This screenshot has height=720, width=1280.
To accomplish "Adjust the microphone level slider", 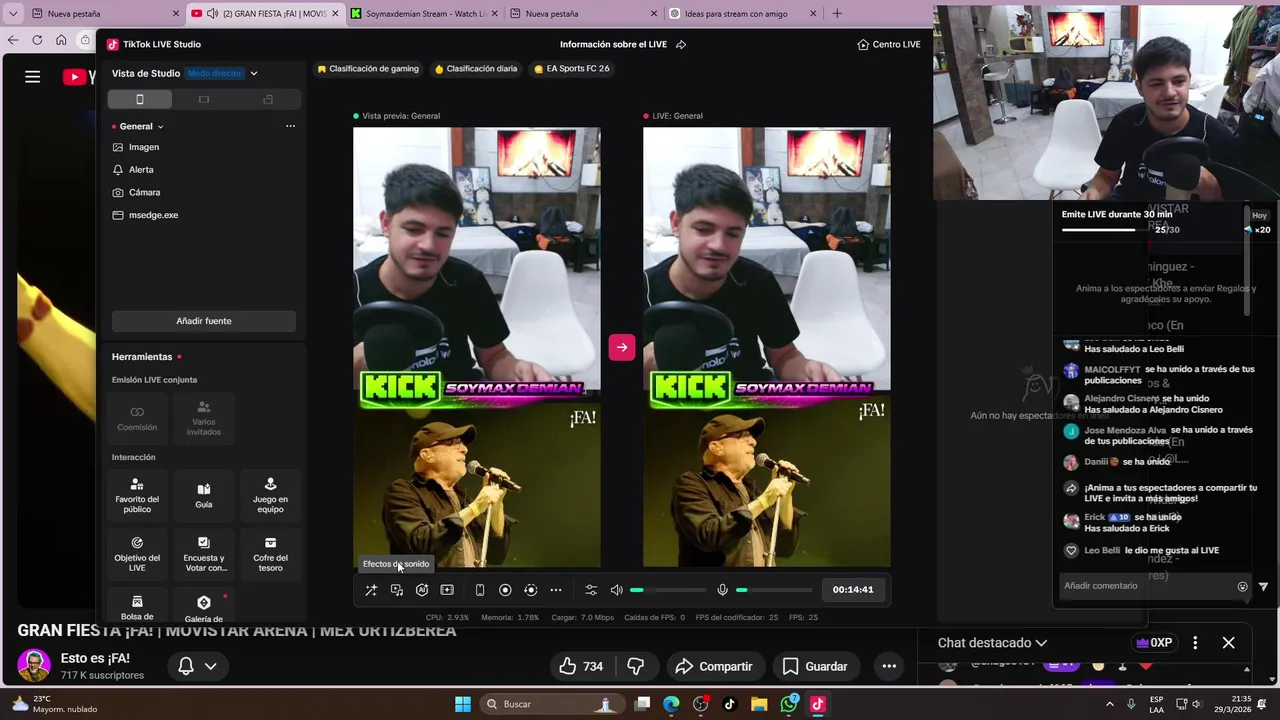I will click(774, 590).
